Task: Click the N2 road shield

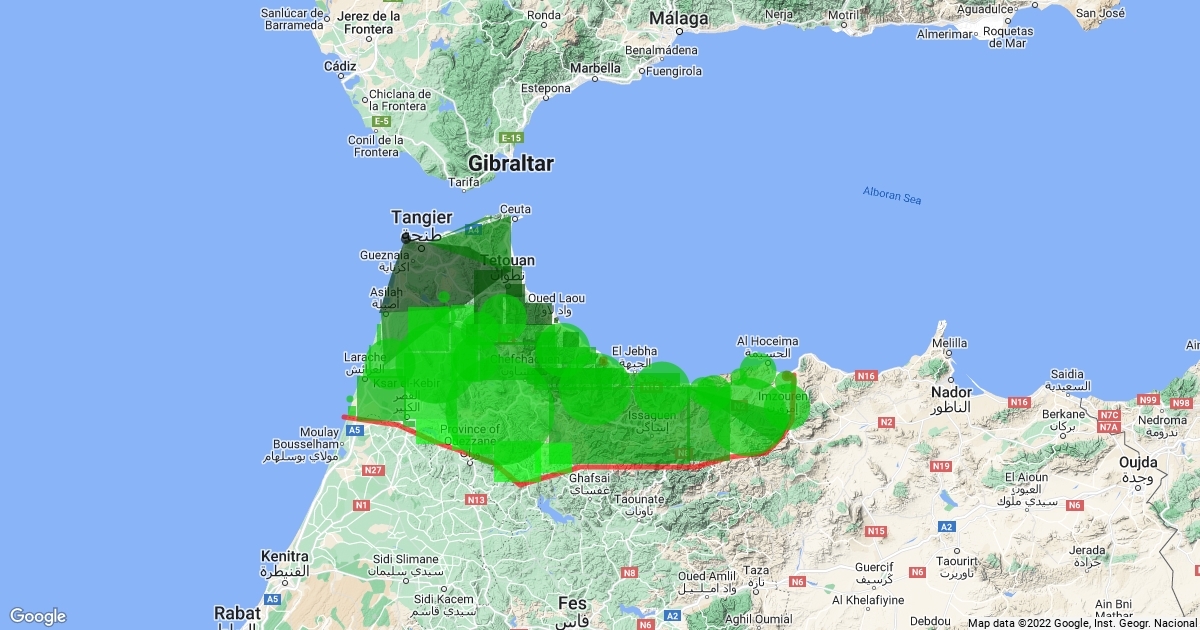Action: click(x=886, y=423)
